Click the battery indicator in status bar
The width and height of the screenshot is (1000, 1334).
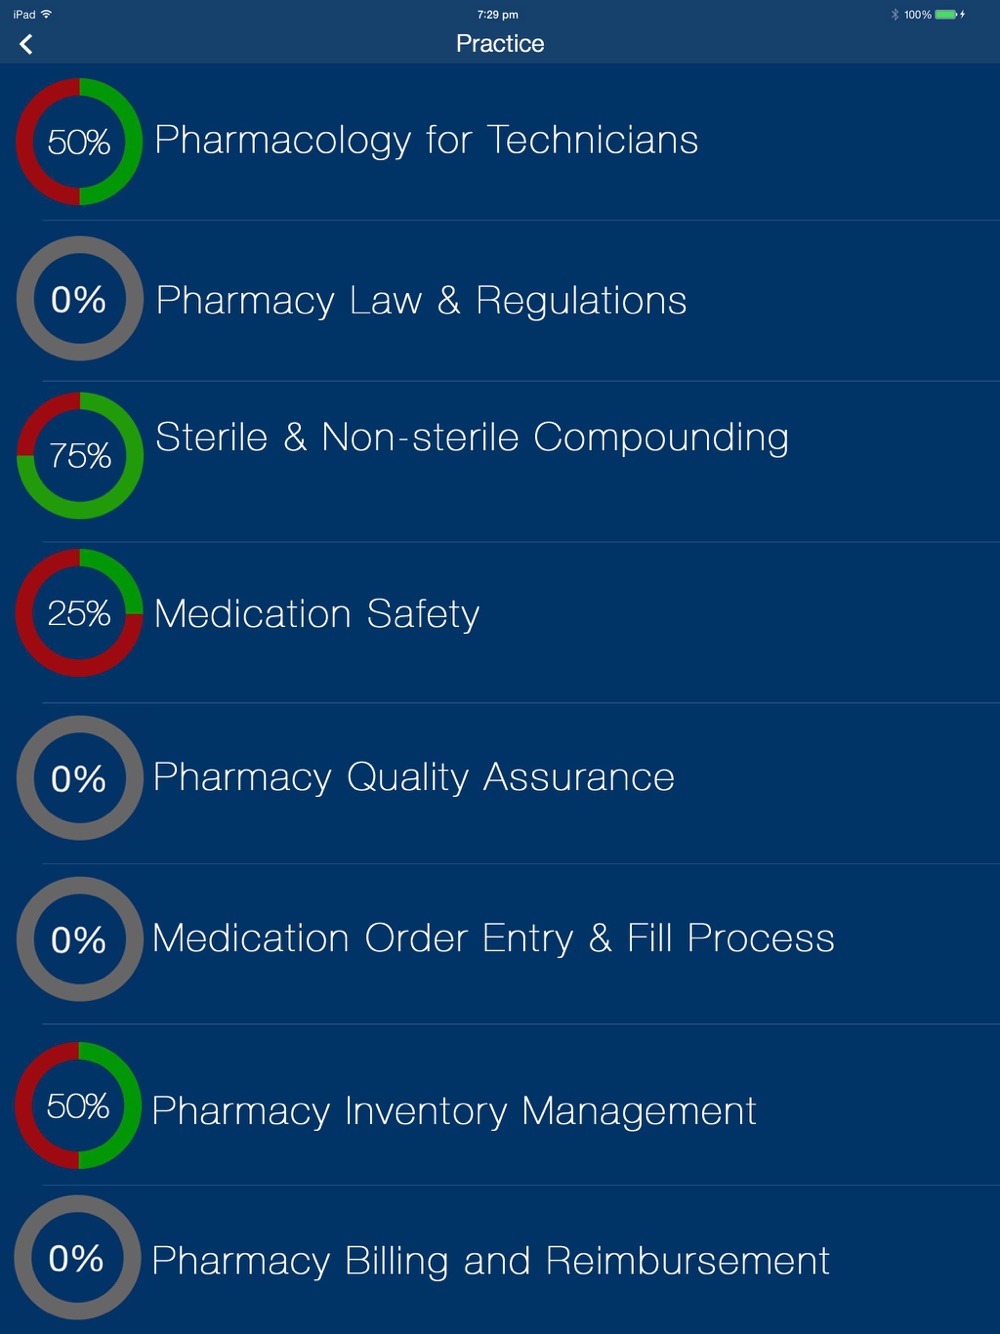tap(946, 15)
